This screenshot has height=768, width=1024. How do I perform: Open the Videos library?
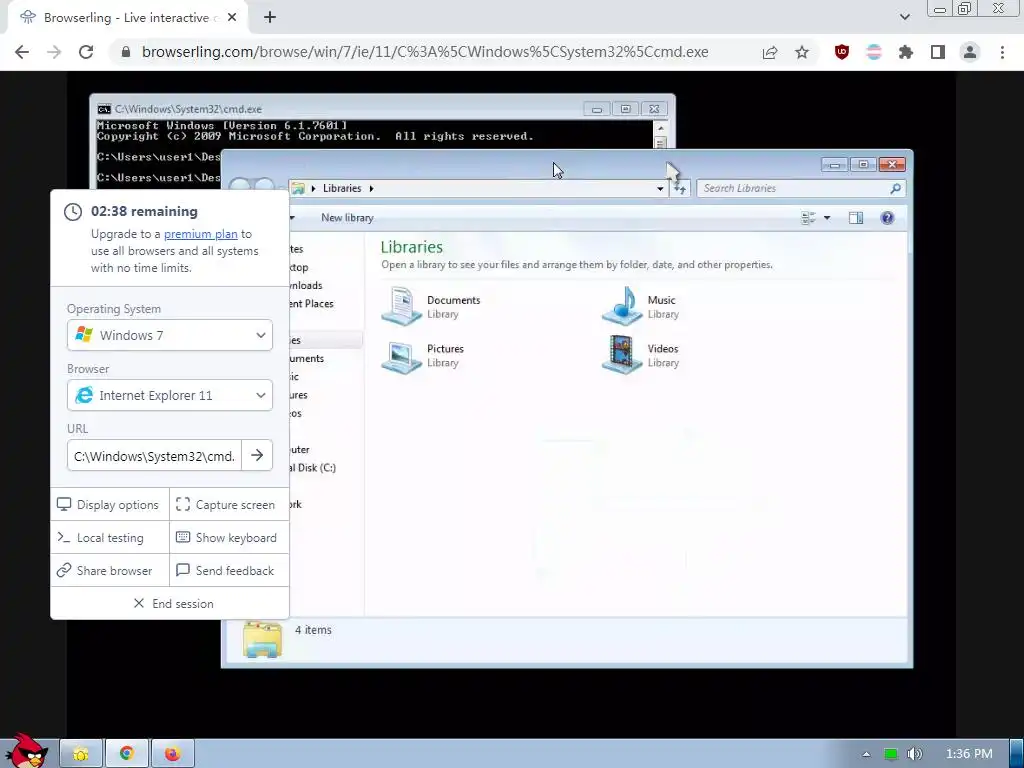641,355
